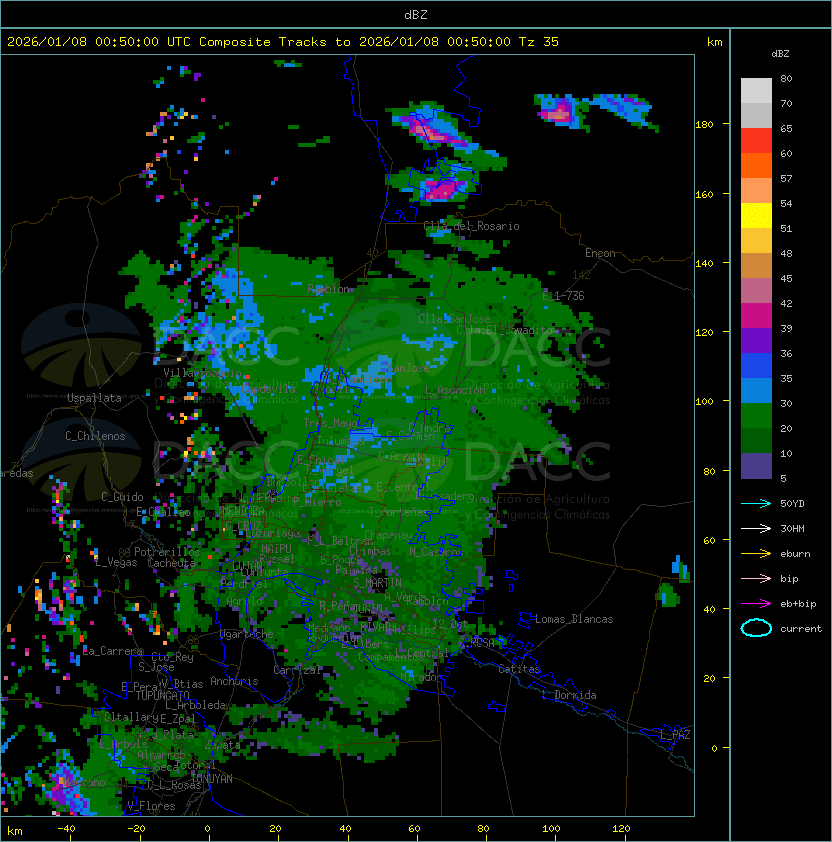
Task: Click the TUNUYAN place label
Action: (x=212, y=779)
